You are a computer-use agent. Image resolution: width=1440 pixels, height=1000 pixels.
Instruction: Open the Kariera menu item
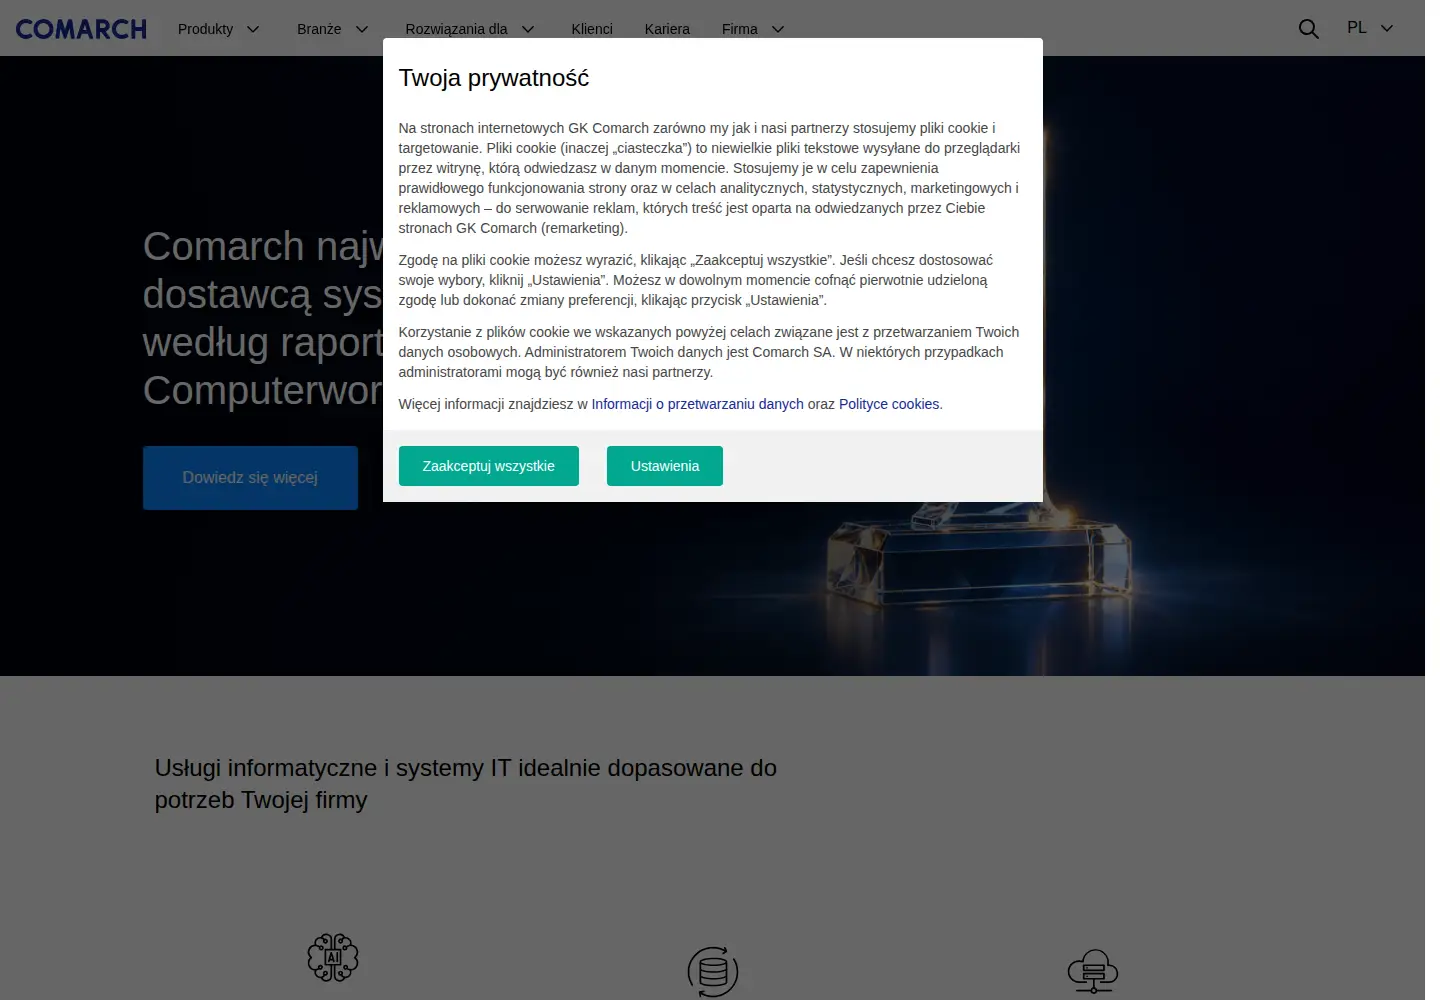click(667, 29)
